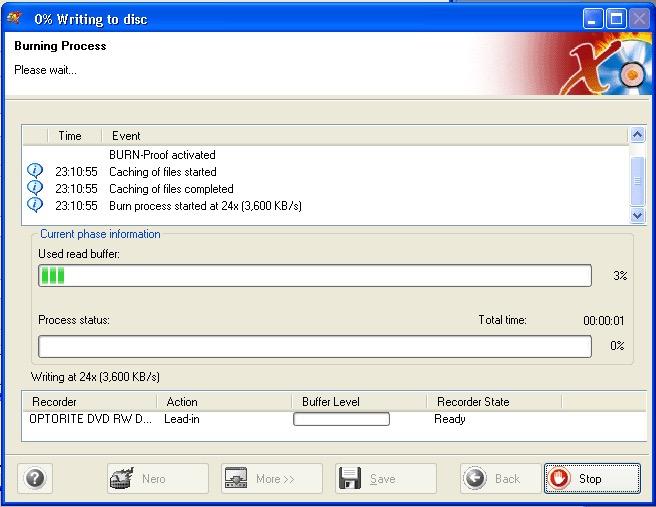Expand details with the More >> button

[x=272, y=478]
